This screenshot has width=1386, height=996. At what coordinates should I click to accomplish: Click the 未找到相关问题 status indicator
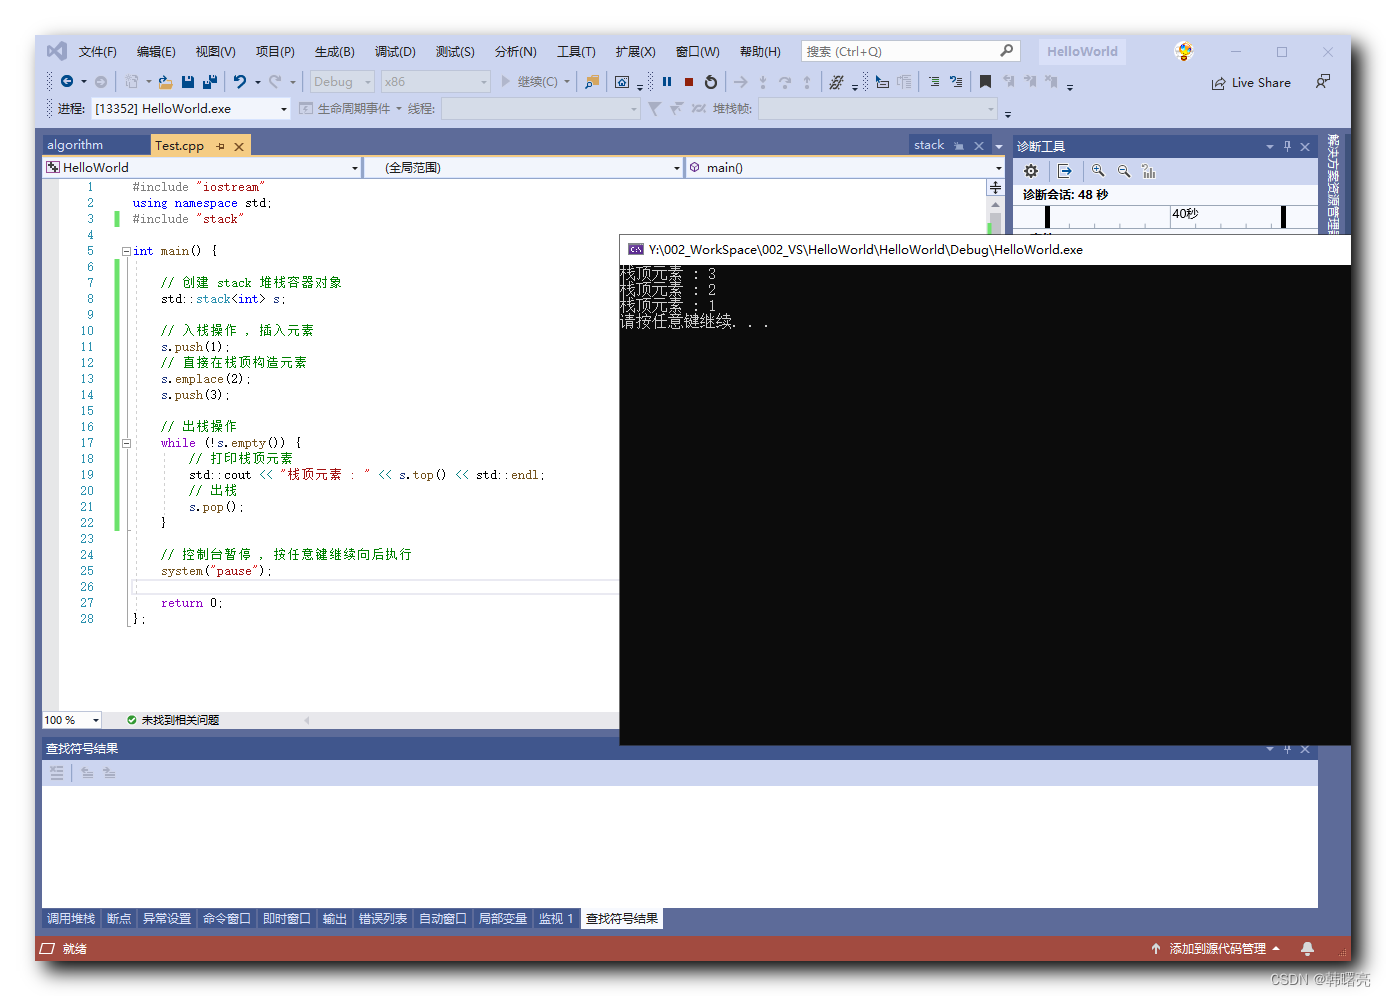tap(173, 720)
